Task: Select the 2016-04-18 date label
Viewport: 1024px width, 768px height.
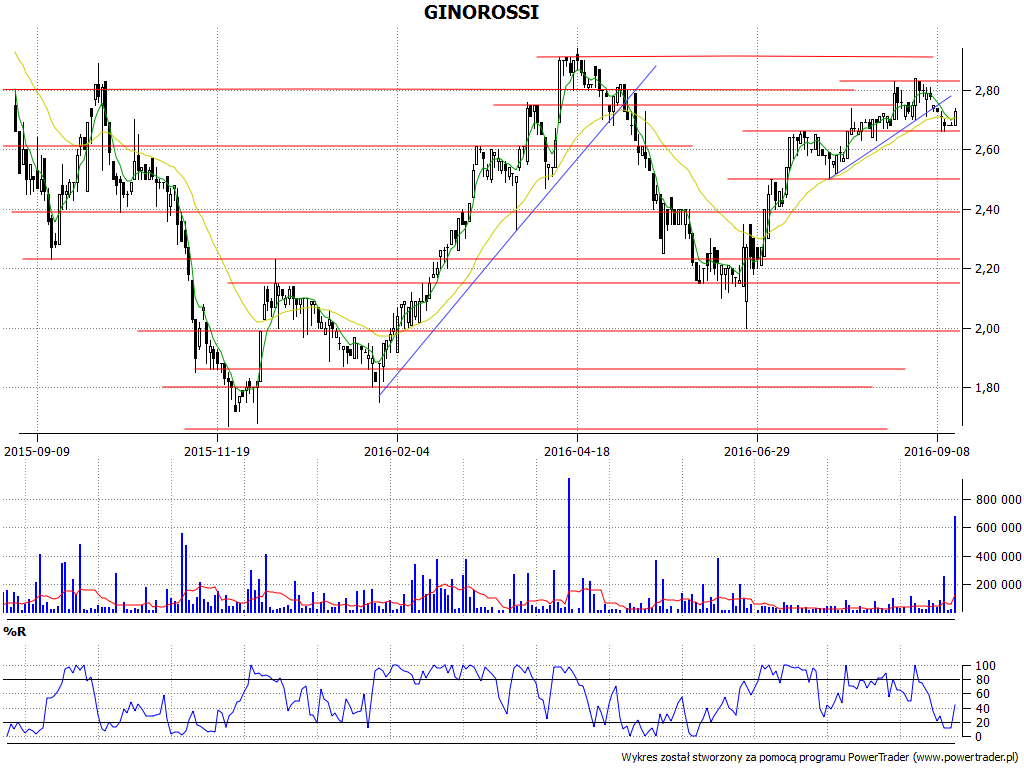Action: [x=577, y=451]
